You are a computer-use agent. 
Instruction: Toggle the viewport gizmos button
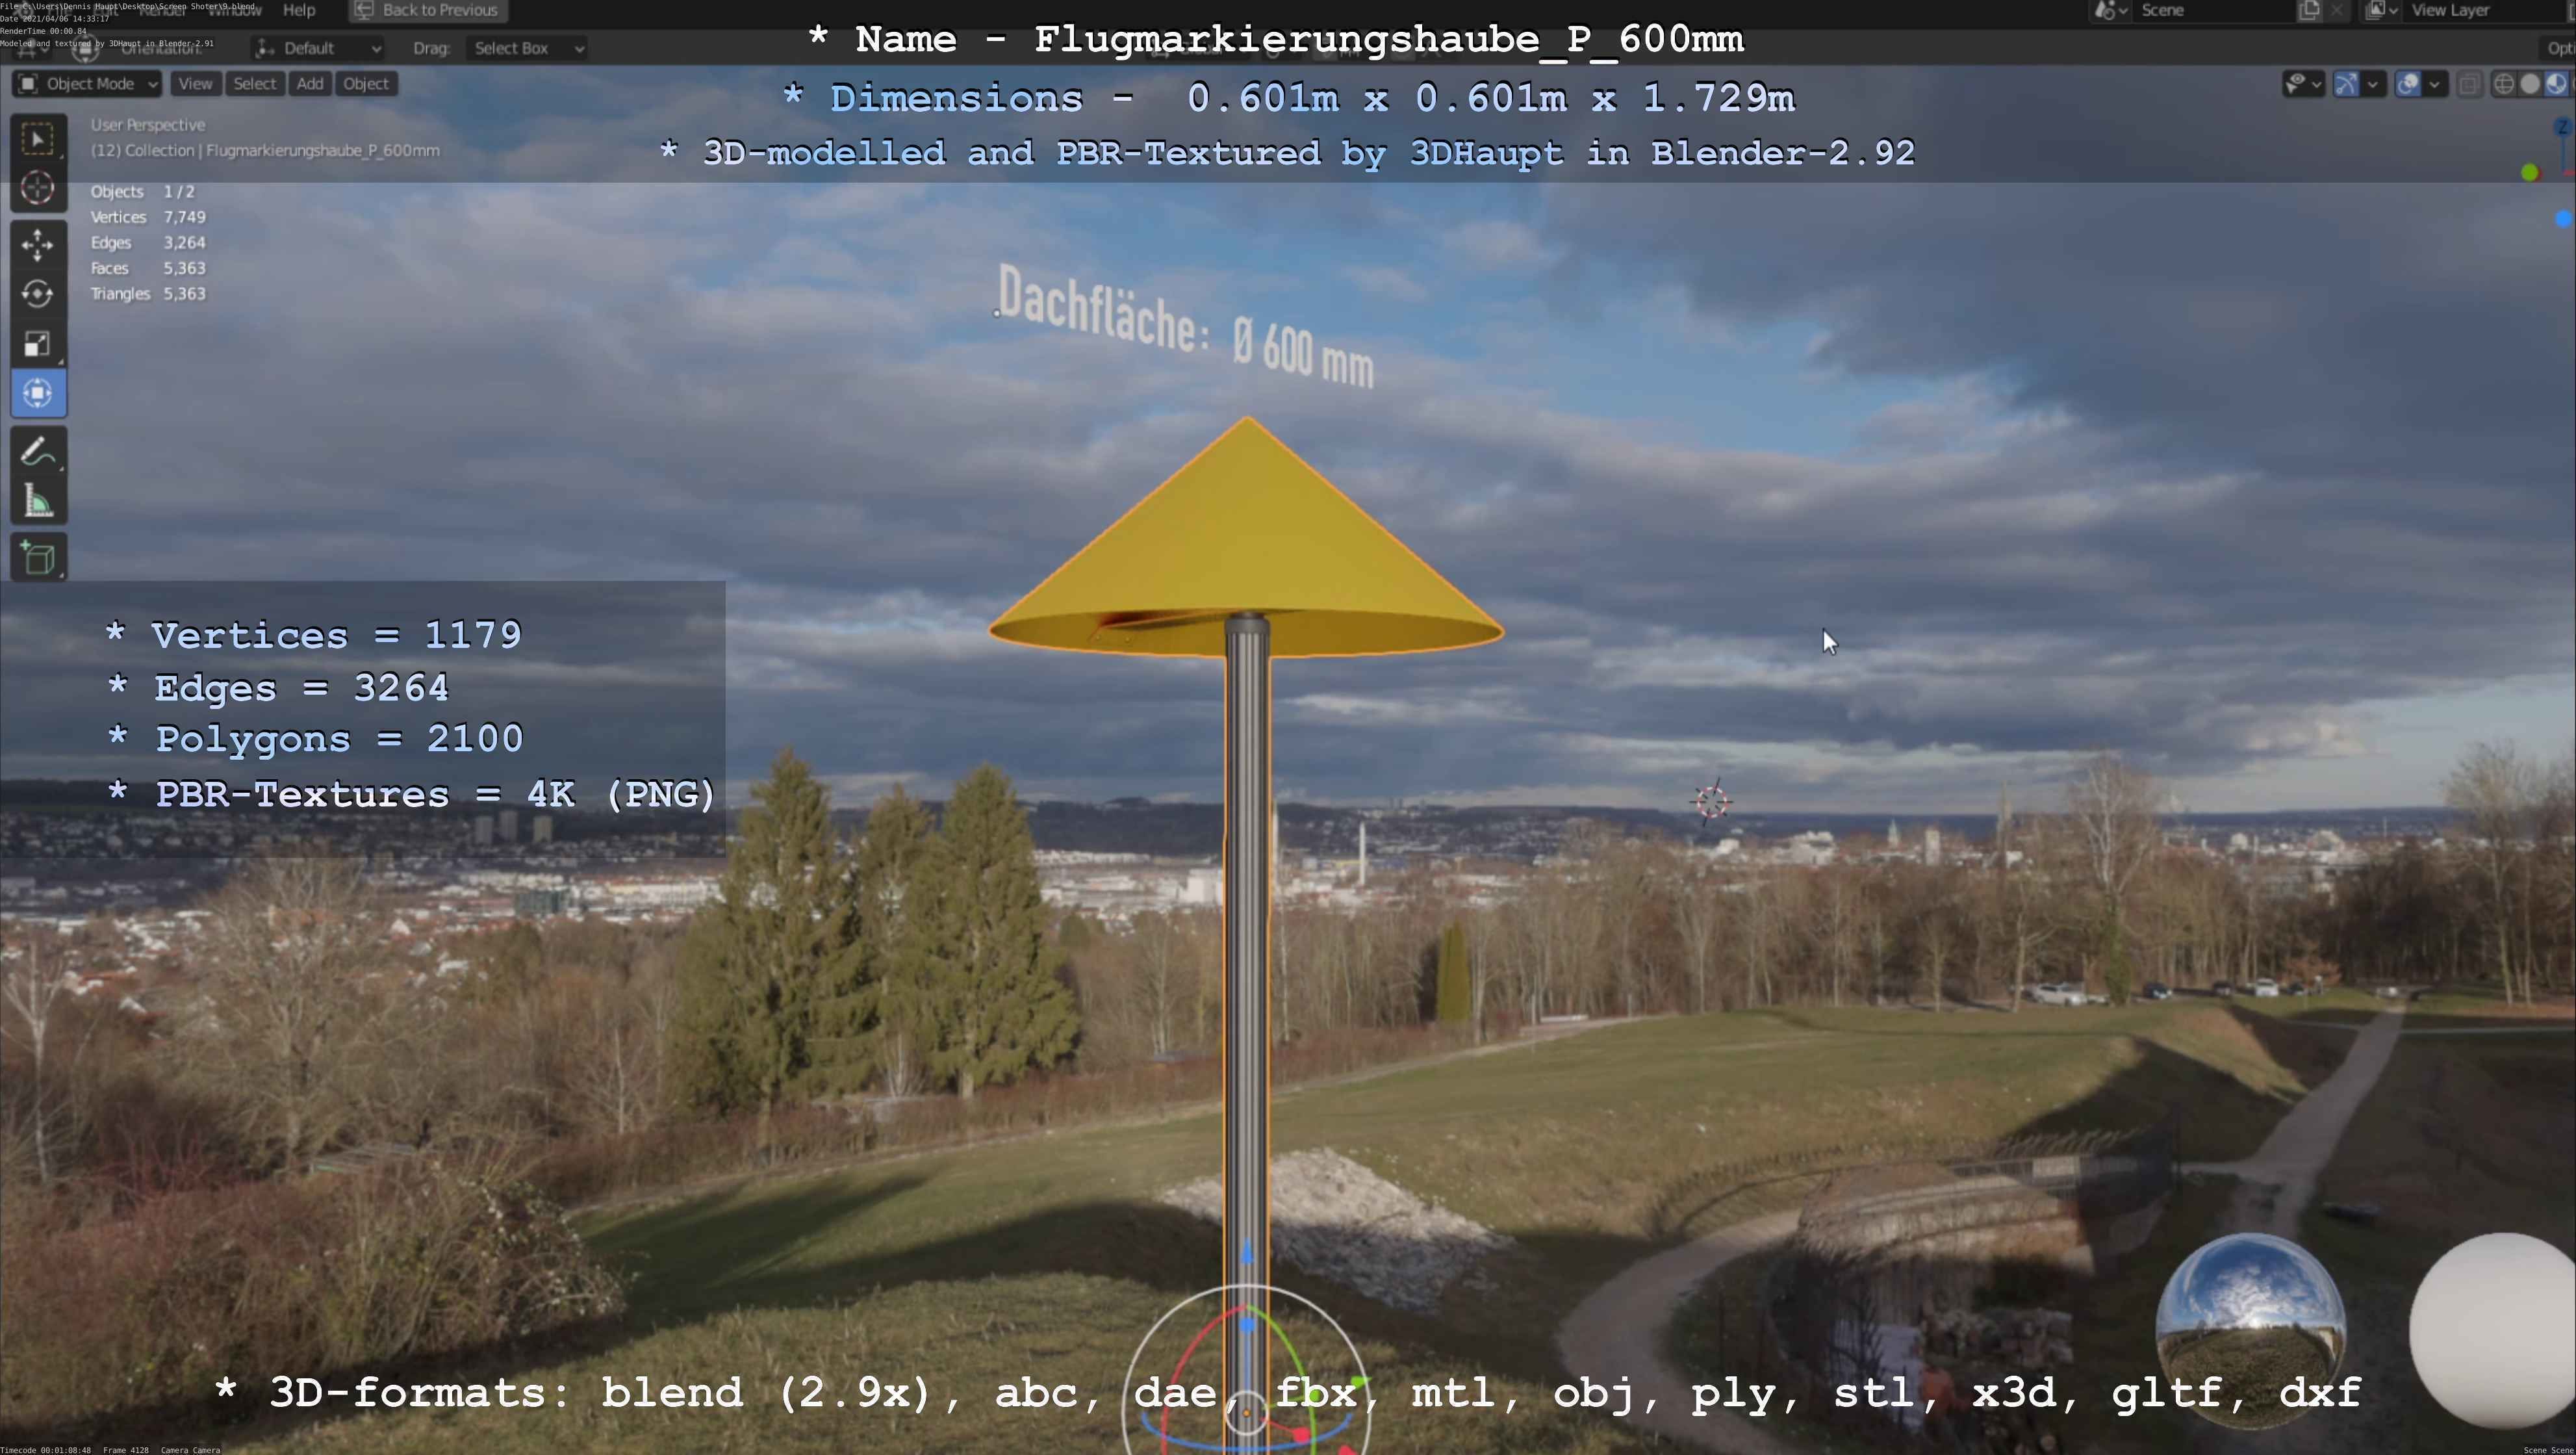coord(2346,84)
